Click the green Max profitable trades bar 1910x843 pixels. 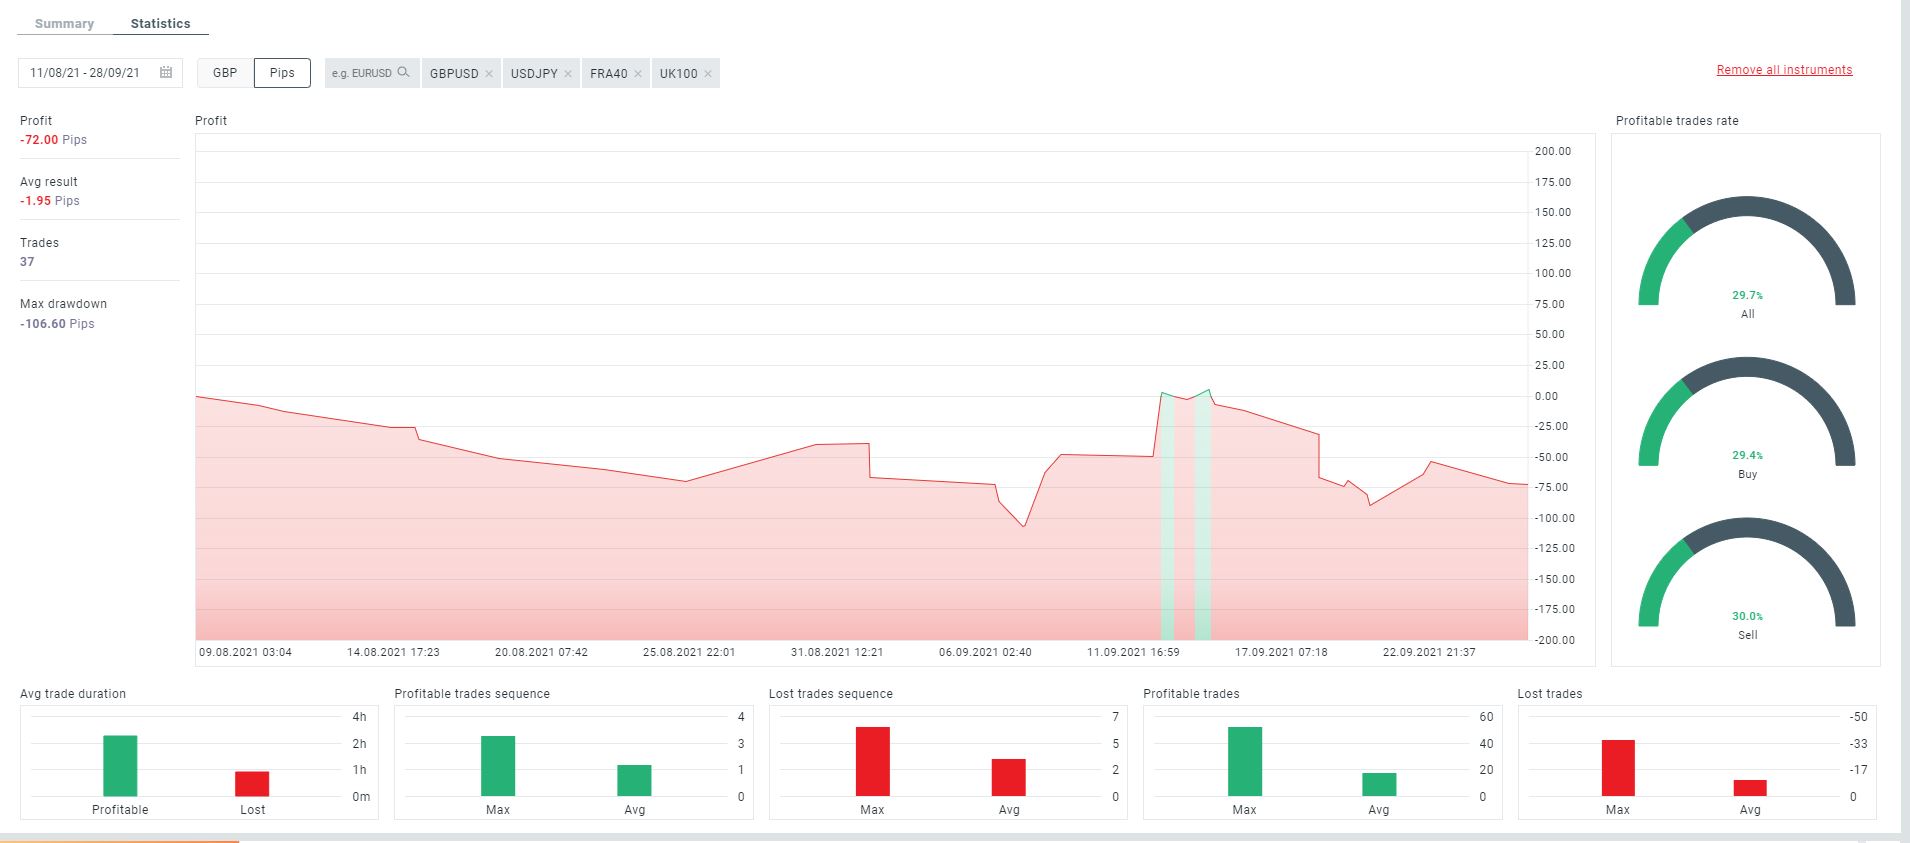[x=1245, y=762]
